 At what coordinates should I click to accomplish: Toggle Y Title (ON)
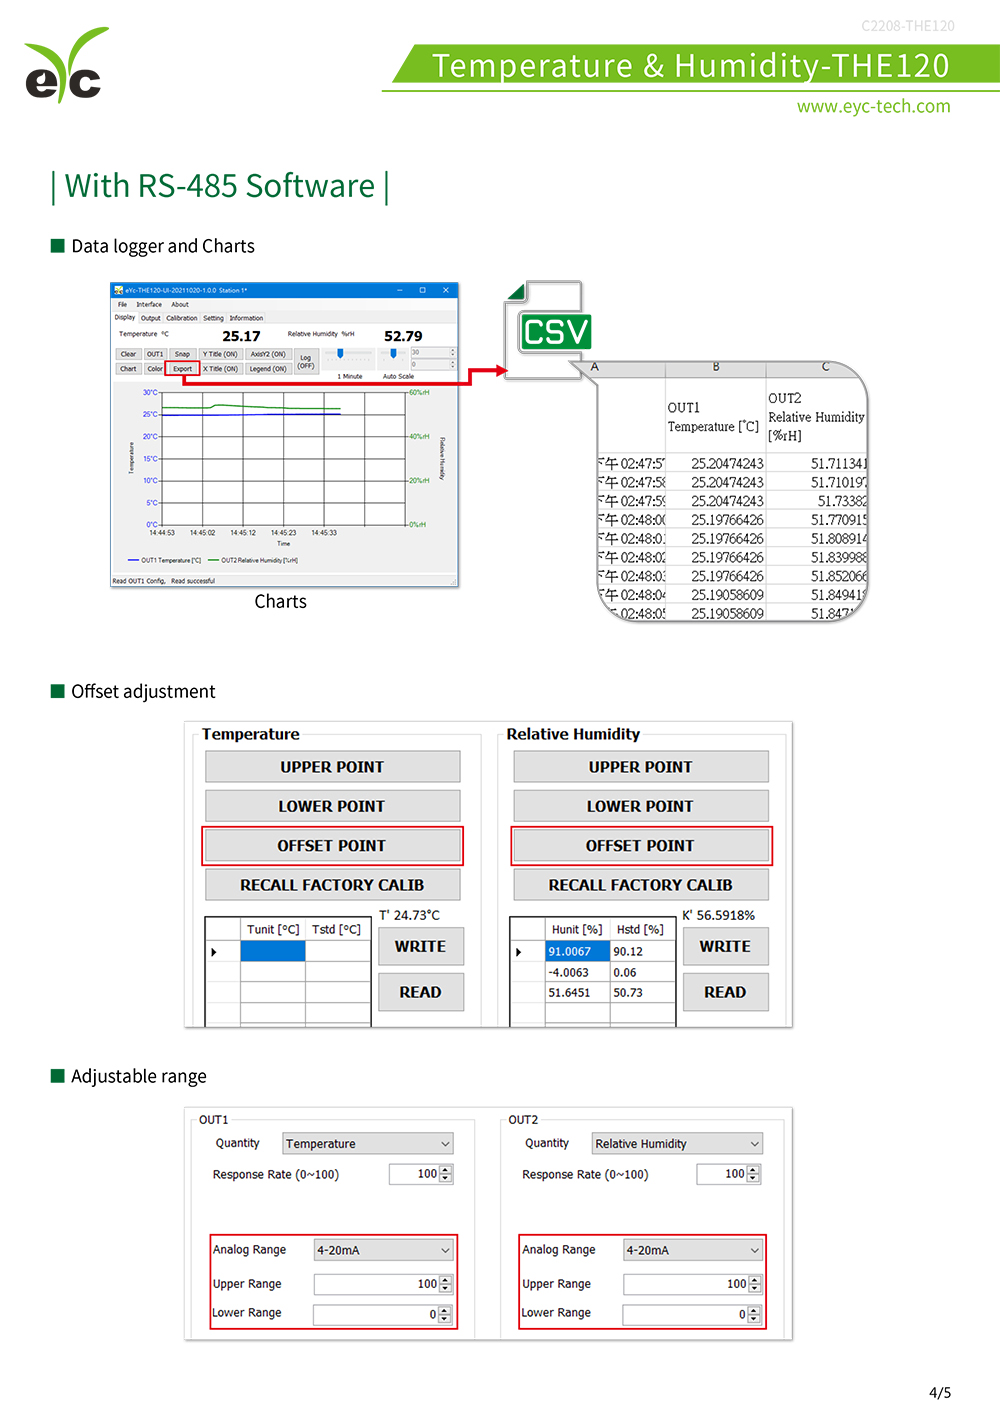[x=220, y=354]
